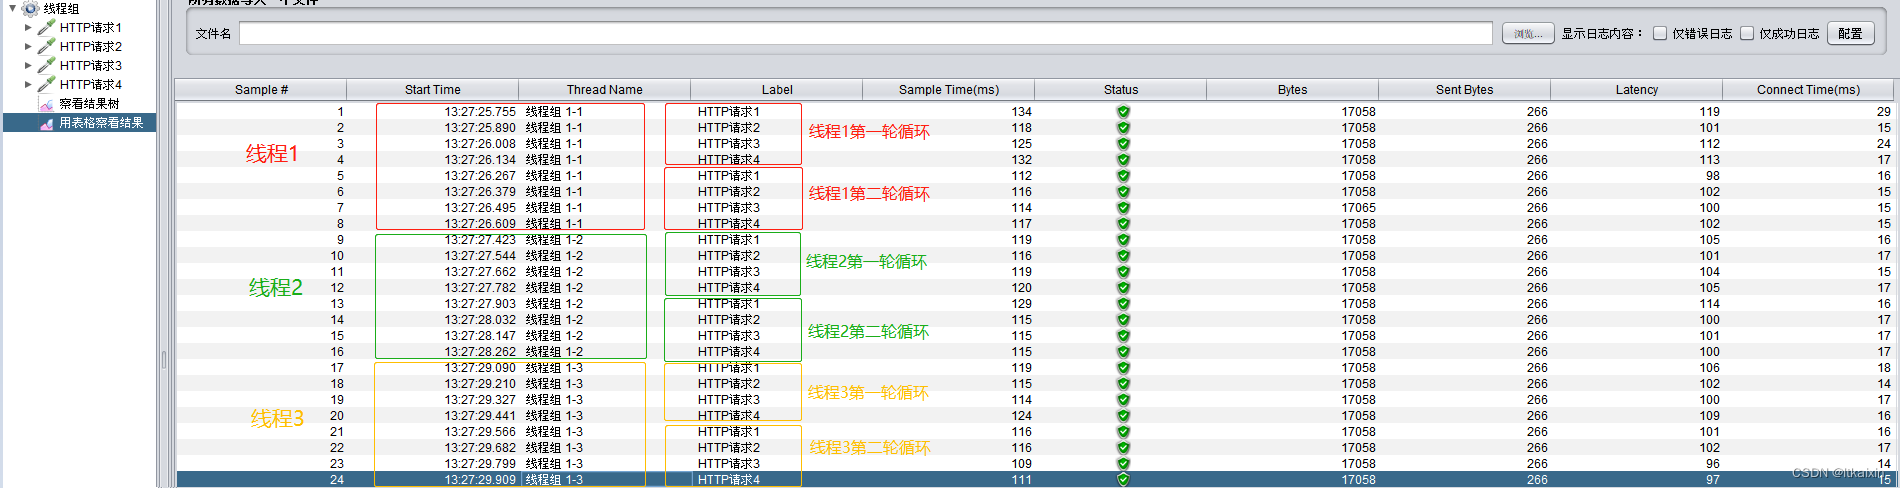The image size is (1900, 488).
Task: Click the success status icon in sample 13
Action: (x=1123, y=304)
